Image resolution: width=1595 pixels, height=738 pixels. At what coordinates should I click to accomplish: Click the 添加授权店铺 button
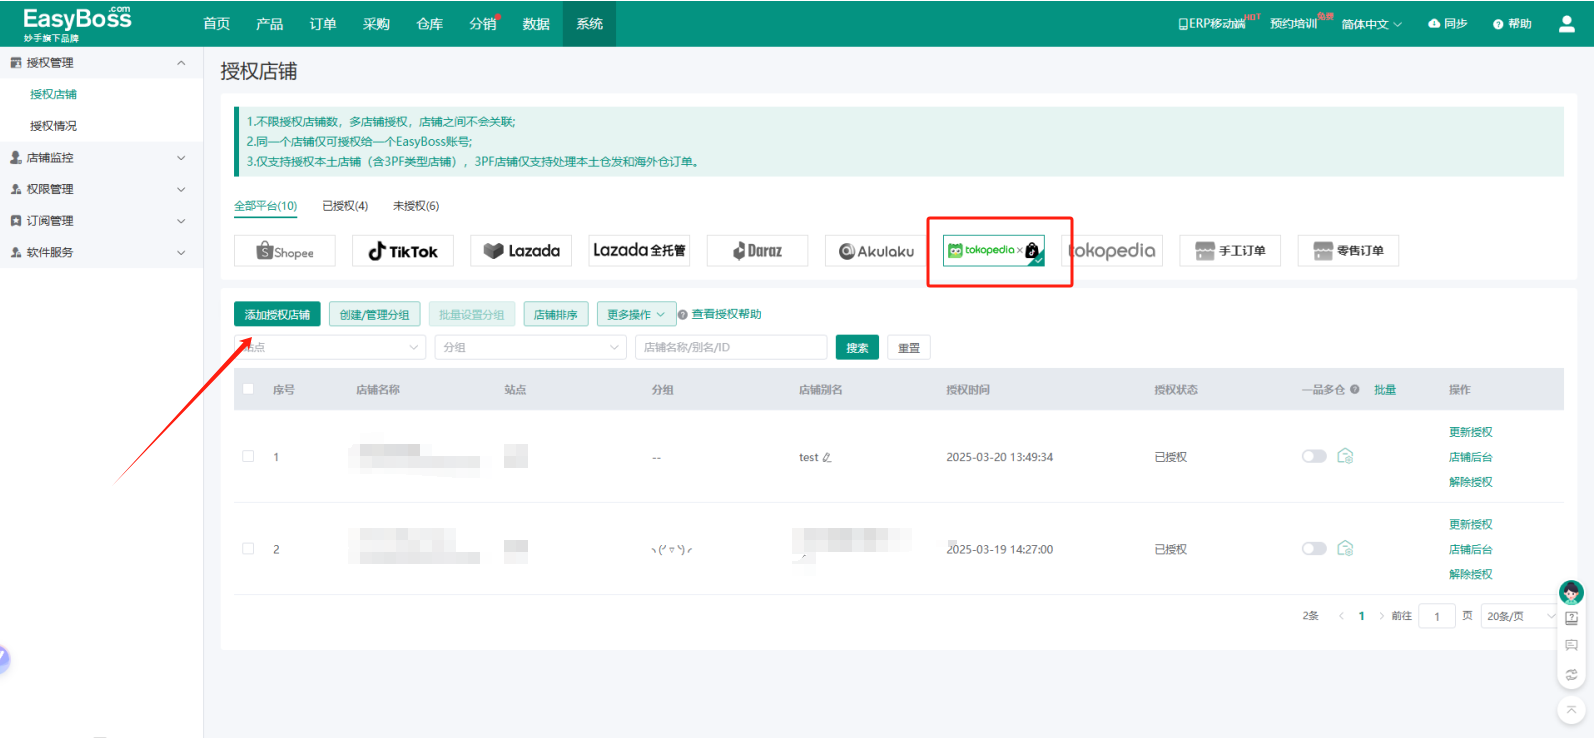pos(278,315)
